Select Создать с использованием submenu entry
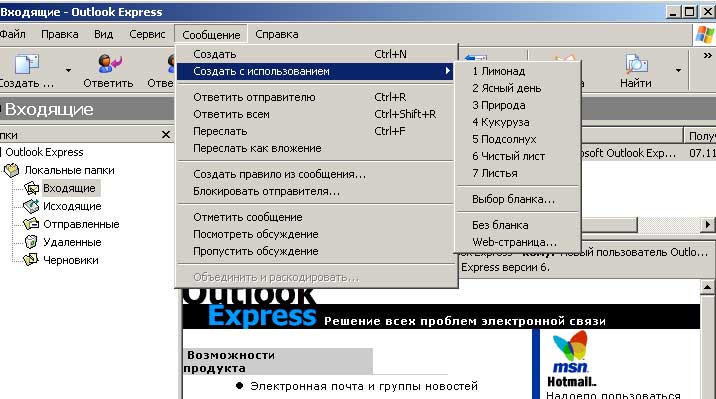Screen dimensions: 716x399 [x=315, y=71]
